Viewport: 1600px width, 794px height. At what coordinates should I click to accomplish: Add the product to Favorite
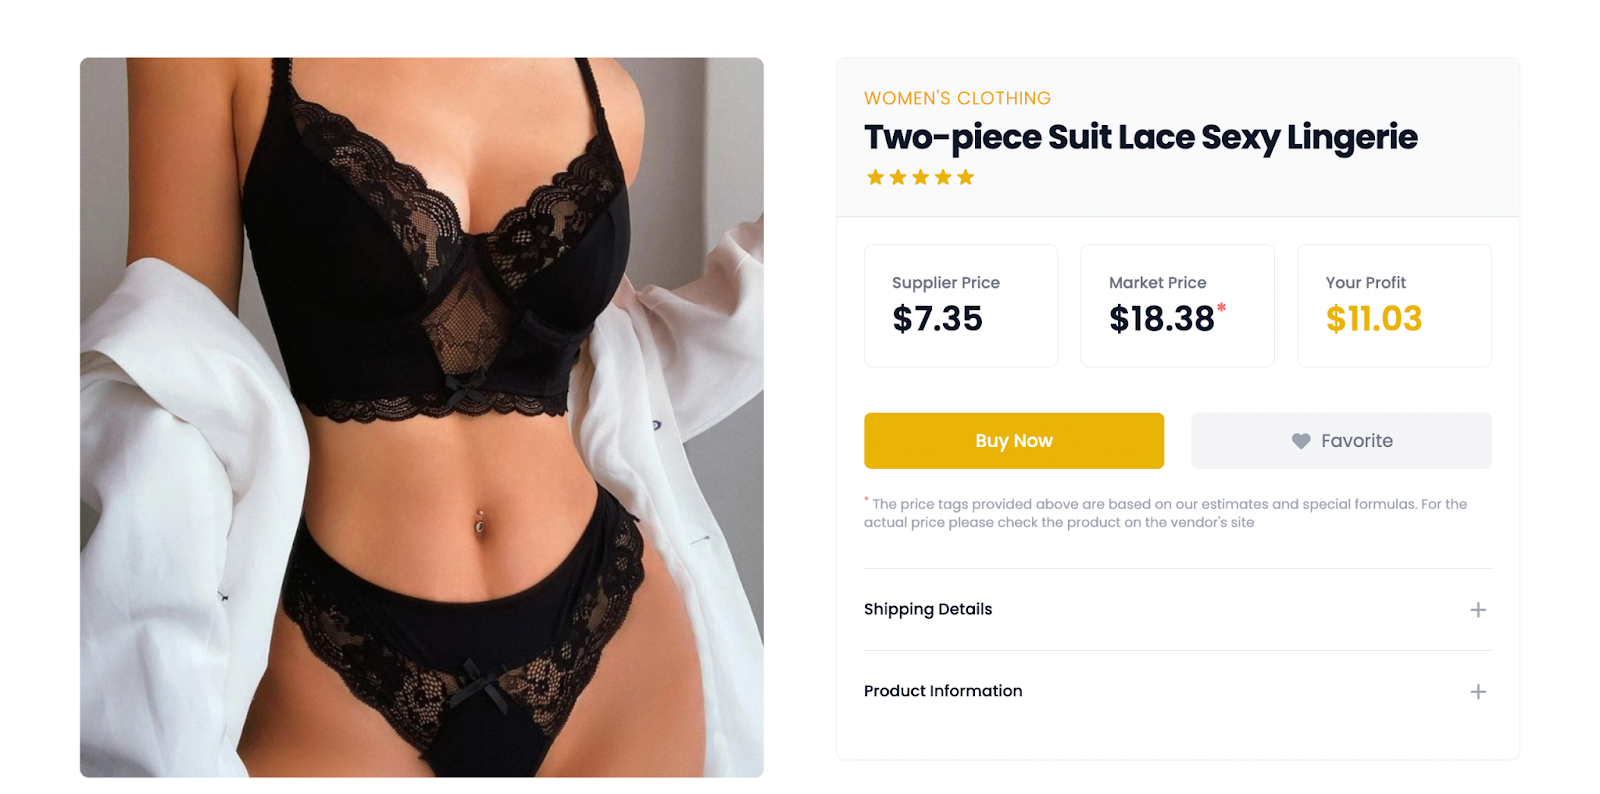coord(1341,441)
